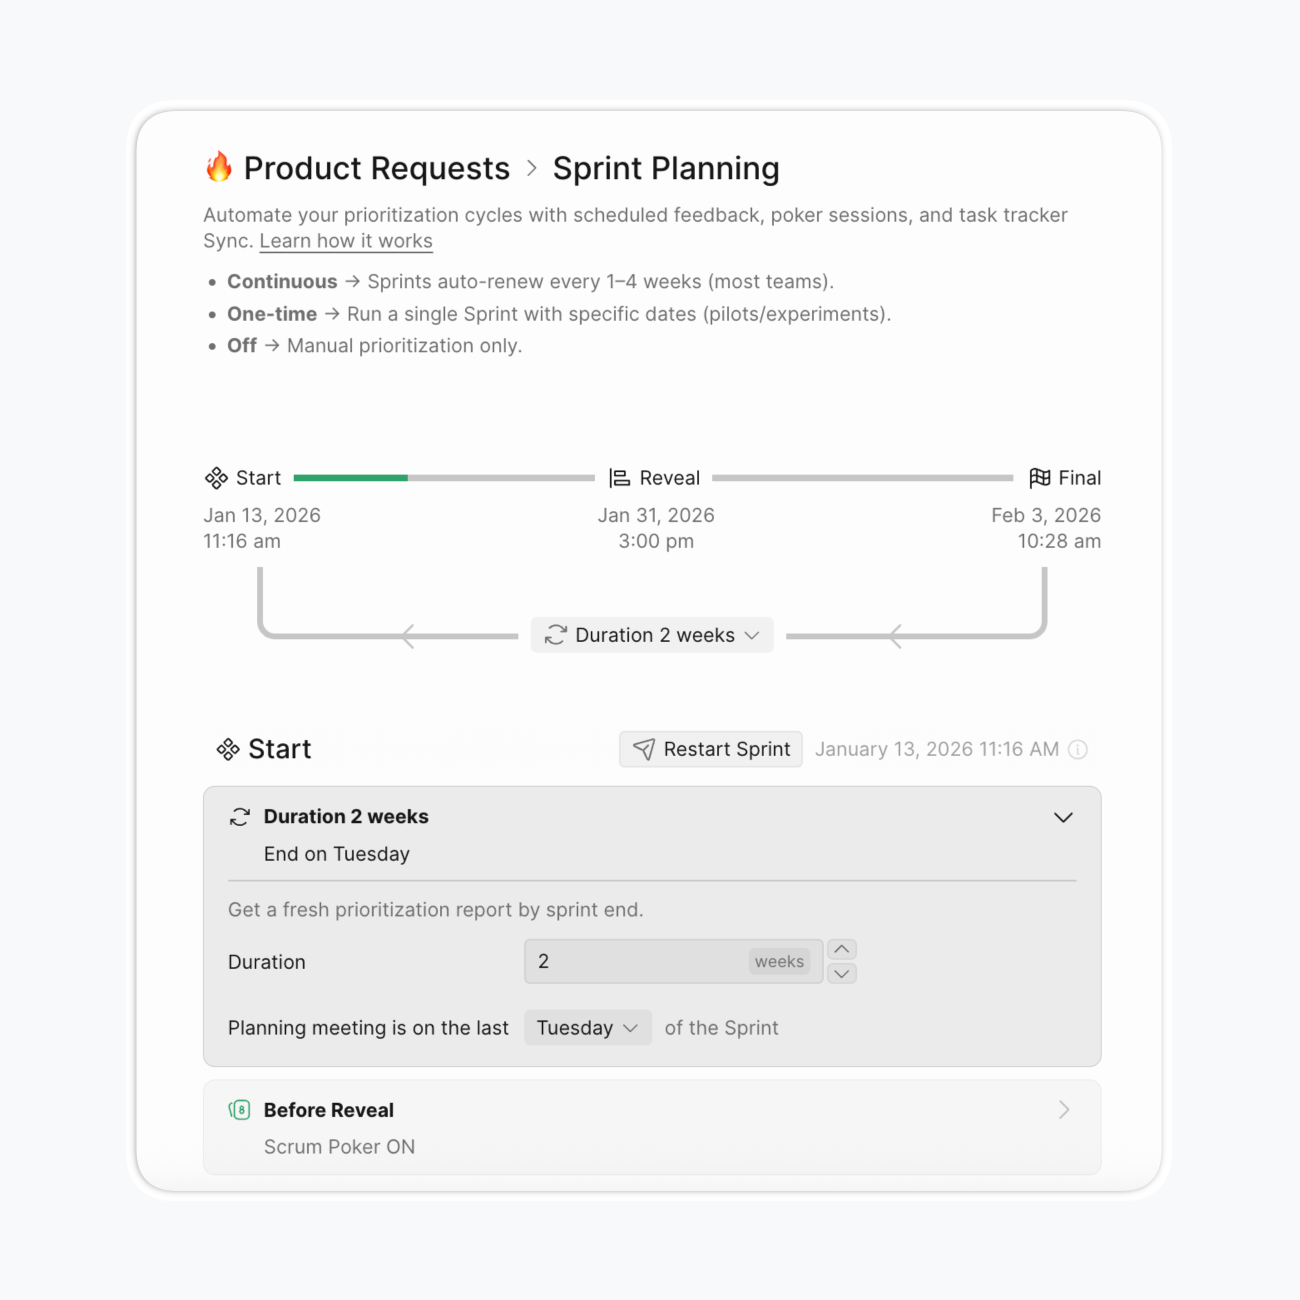Decrease duration with the down stepper arrow
This screenshot has height=1300, width=1300.
(x=842, y=973)
